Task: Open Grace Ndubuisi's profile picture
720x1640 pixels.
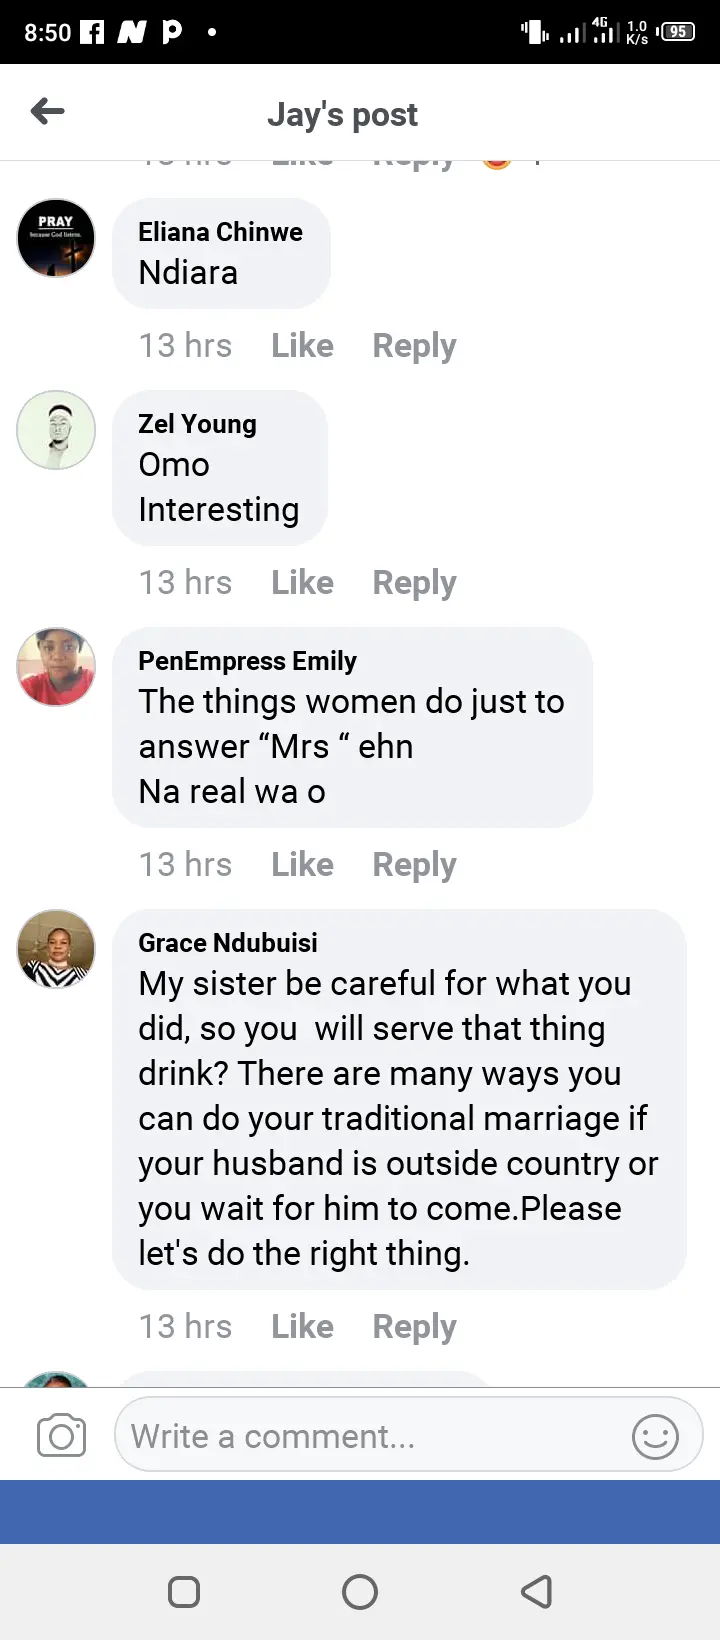Action: (x=56, y=949)
